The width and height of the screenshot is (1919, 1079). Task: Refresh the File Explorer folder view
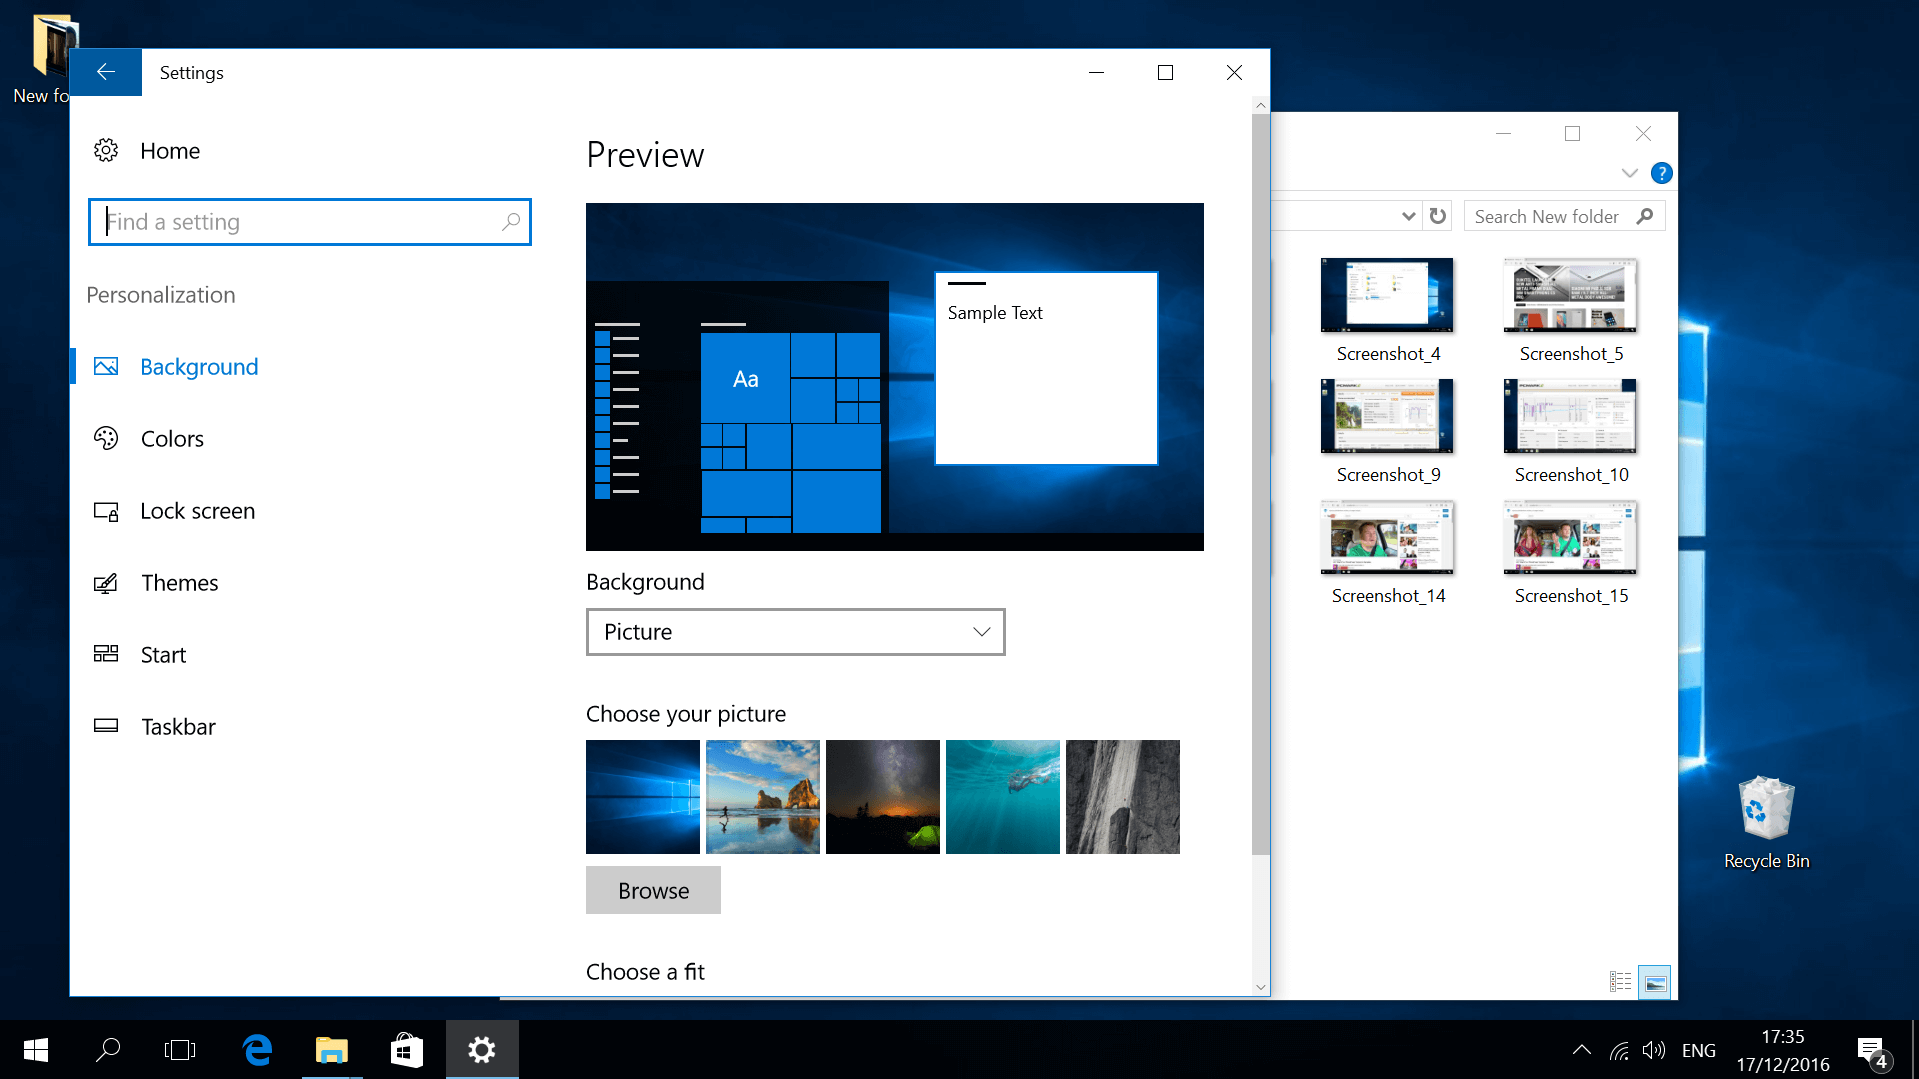coord(1437,216)
